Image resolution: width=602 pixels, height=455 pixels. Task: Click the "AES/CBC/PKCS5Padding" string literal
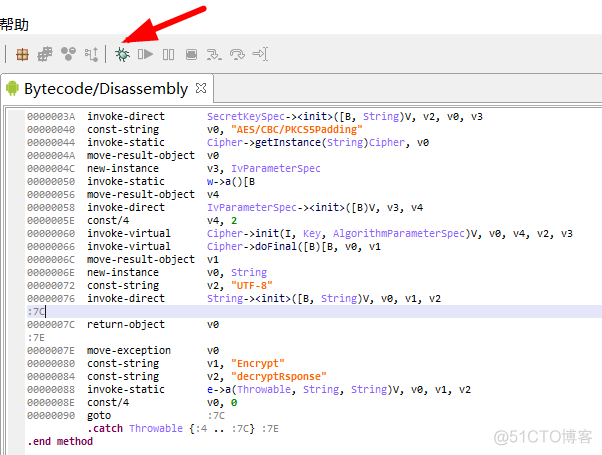point(296,129)
